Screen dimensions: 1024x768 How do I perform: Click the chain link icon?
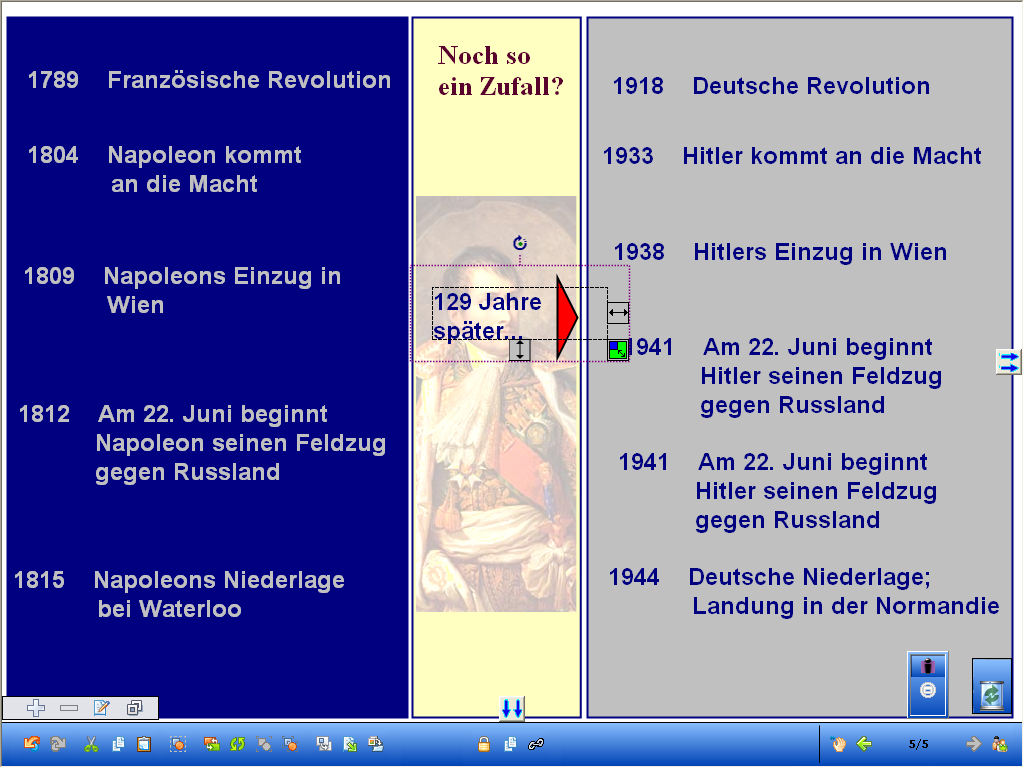tap(536, 743)
